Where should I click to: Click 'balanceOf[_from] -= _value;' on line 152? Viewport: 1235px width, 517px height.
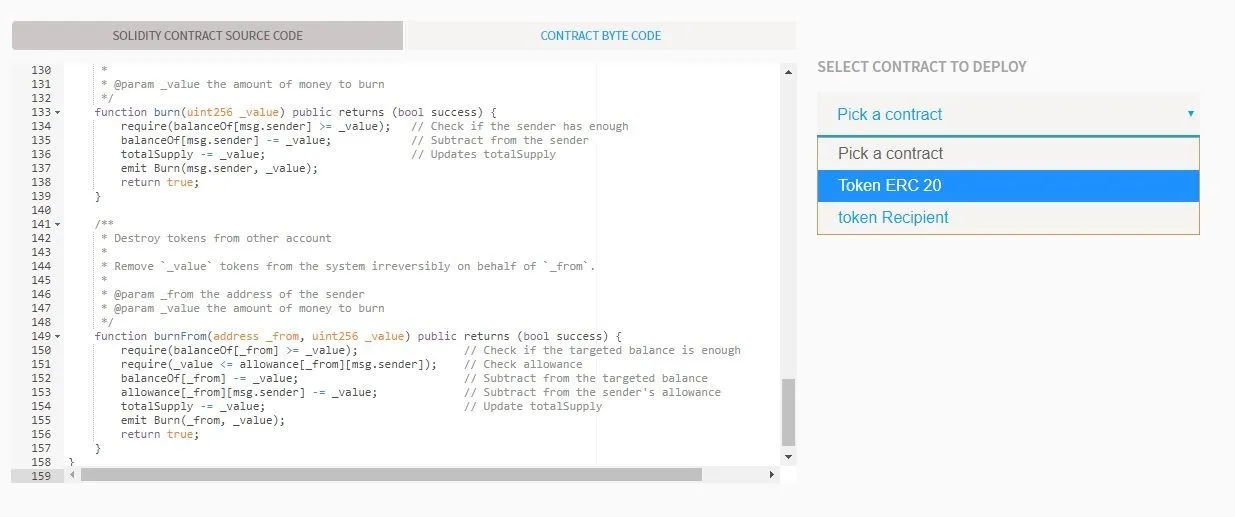(209, 378)
